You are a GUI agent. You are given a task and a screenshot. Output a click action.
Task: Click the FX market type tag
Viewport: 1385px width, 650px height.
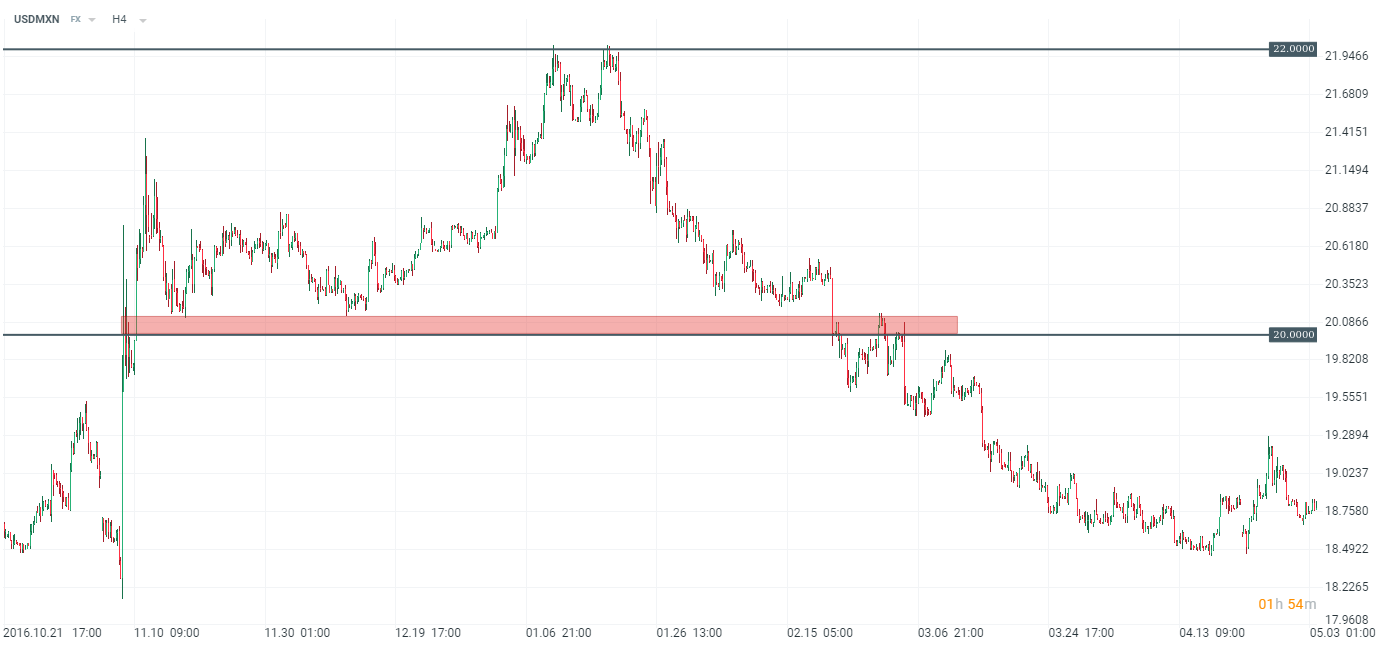[x=75, y=19]
